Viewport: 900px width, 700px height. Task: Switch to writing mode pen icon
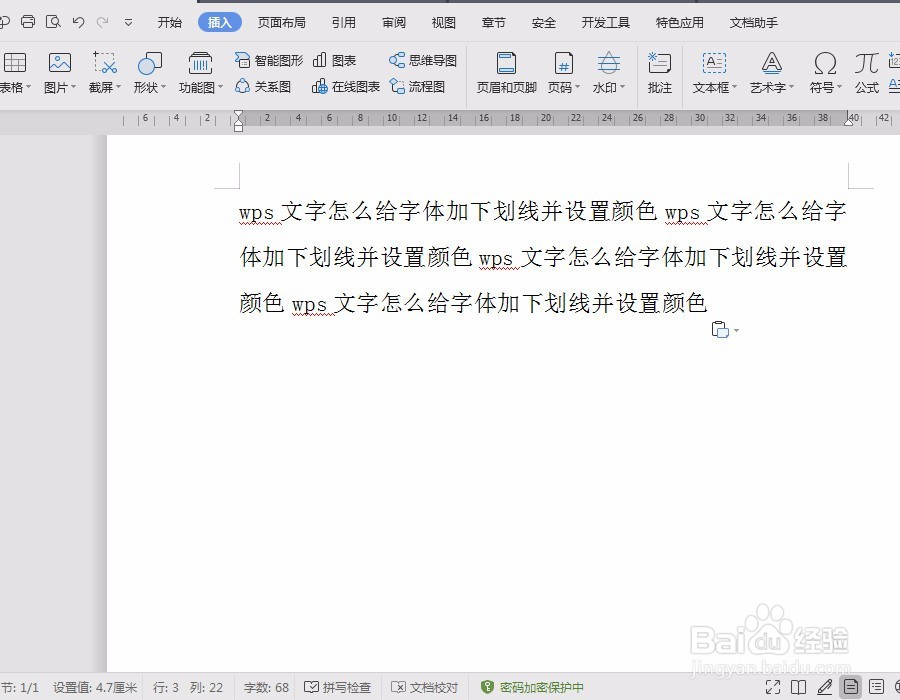[x=825, y=687]
